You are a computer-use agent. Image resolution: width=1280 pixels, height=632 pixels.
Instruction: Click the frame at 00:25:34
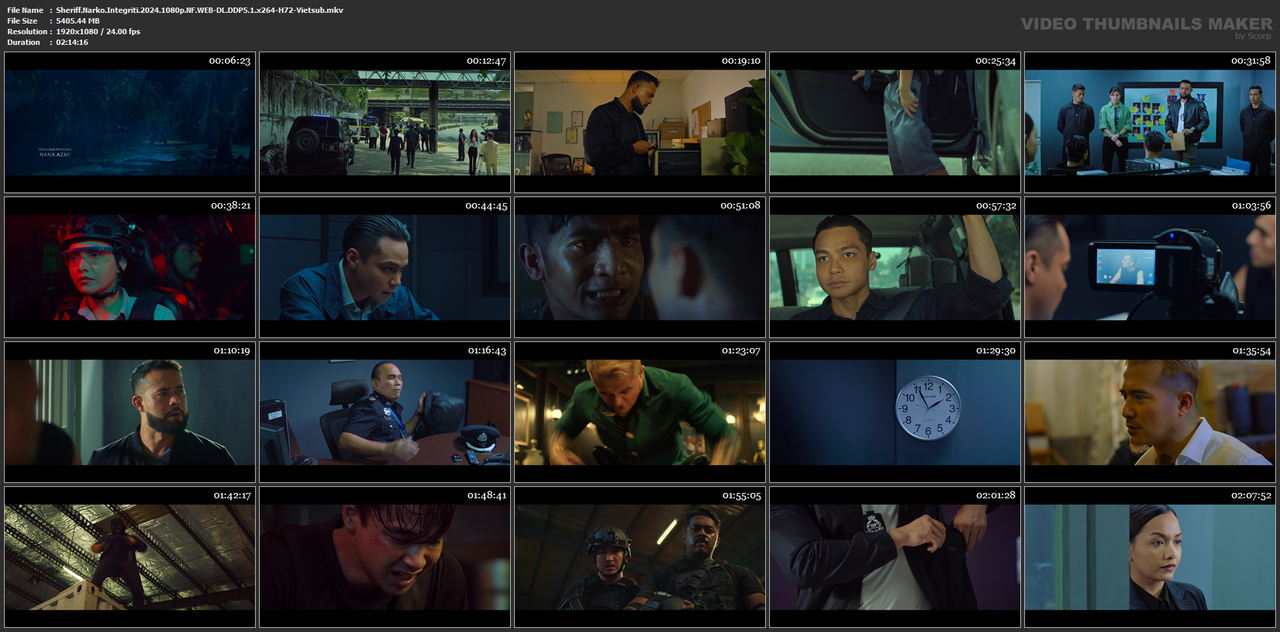point(895,123)
